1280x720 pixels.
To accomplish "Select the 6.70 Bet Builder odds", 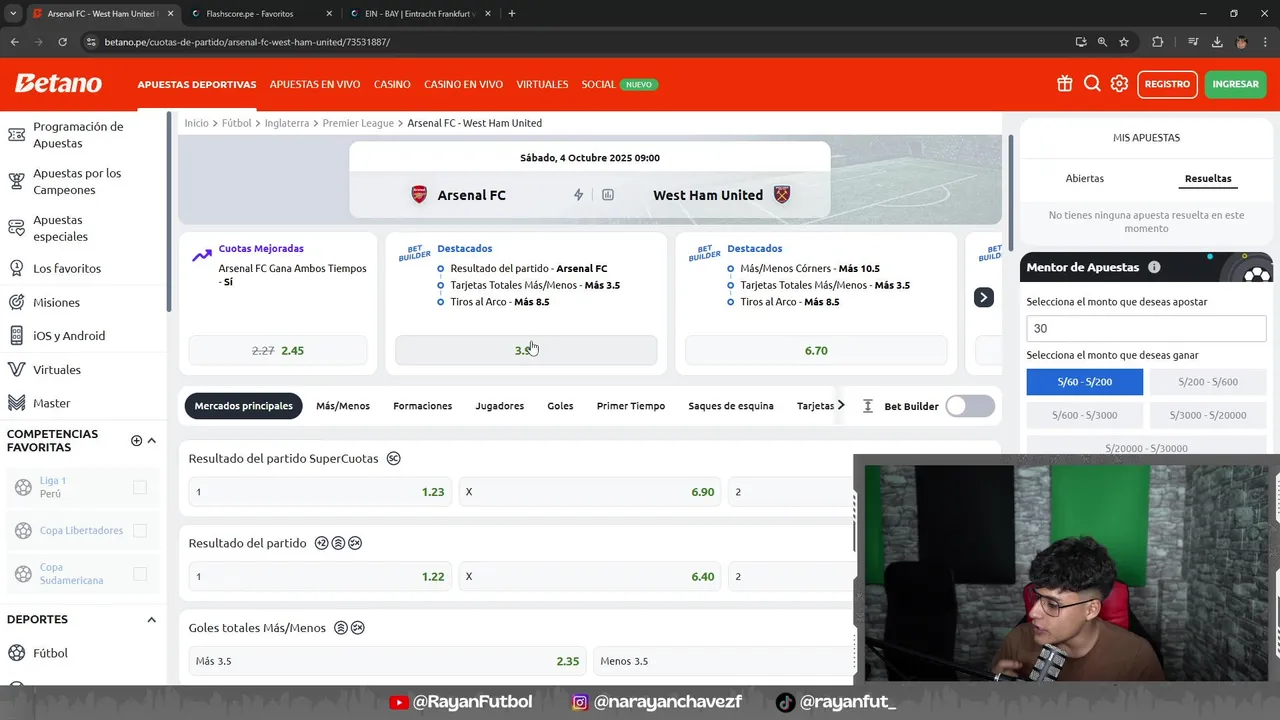I will (x=816, y=351).
